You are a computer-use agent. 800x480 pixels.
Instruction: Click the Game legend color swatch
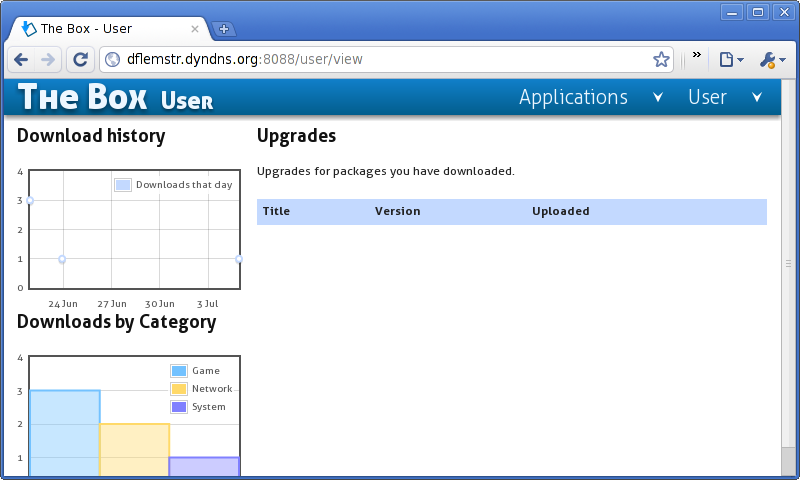(179, 371)
